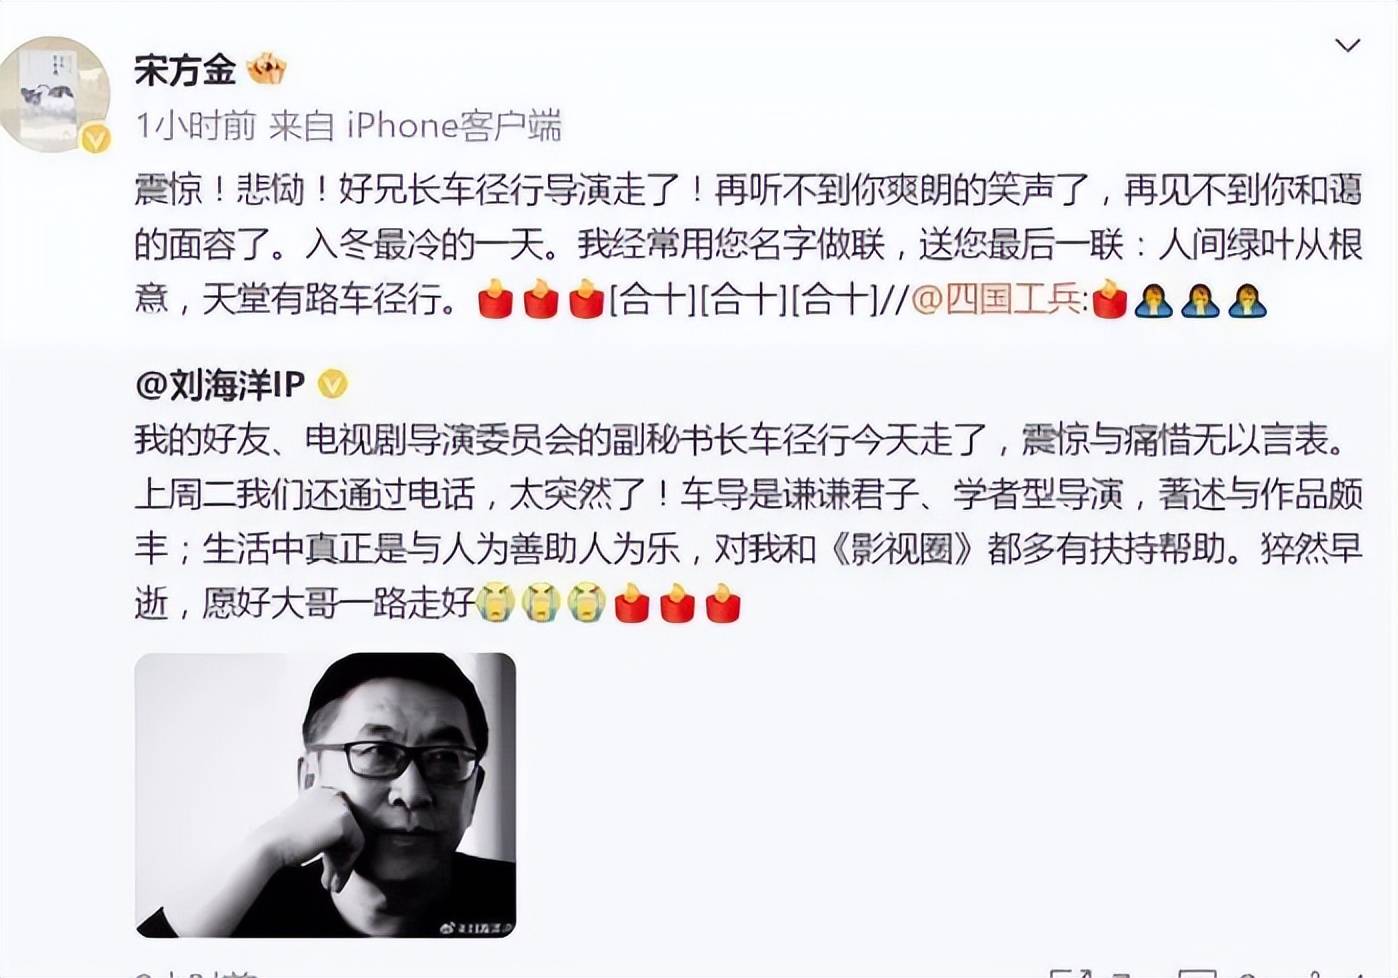The width and height of the screenshot is (1398, 978).
Task: Open the 宋方金 username link
Action: (186, 69)
